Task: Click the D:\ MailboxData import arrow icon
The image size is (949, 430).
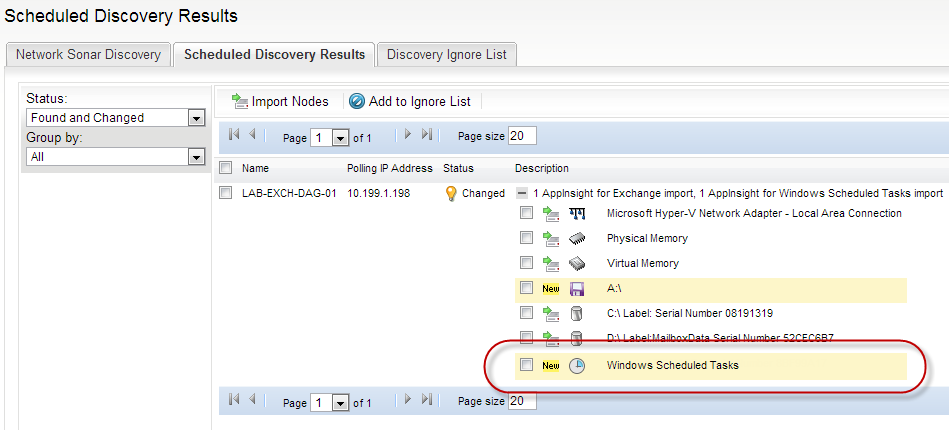Action: (x=550, y=339)
